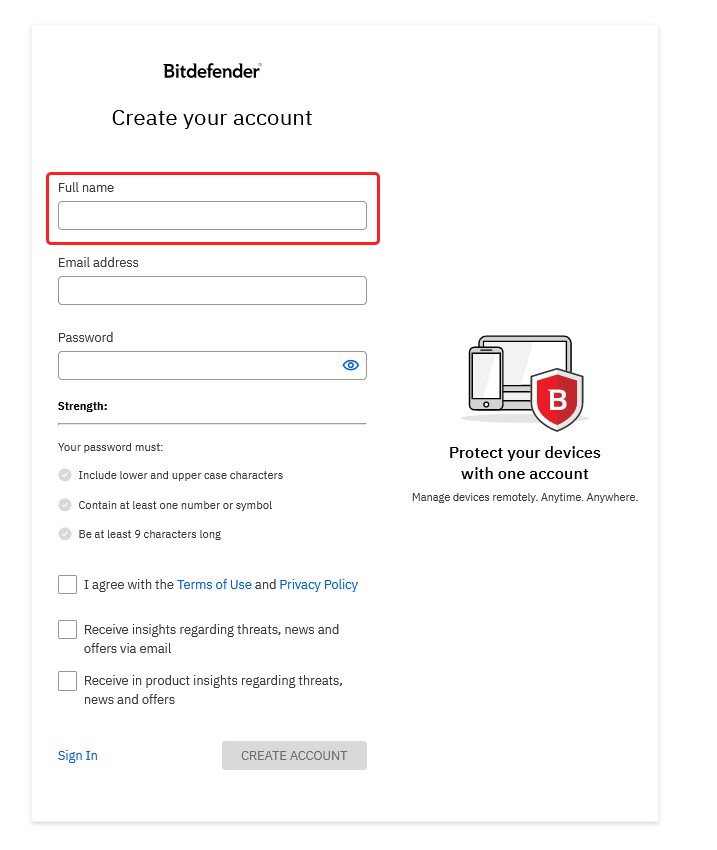Click the 'Create your account' heading
Viewport: 717px width, 850px height.
point(212,118)
